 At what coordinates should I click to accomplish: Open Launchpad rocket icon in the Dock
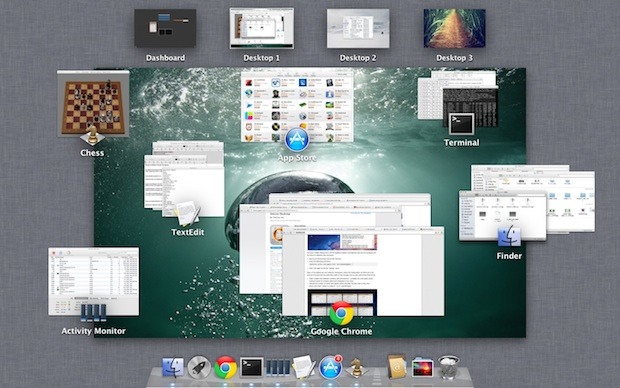tap(199, 367)
